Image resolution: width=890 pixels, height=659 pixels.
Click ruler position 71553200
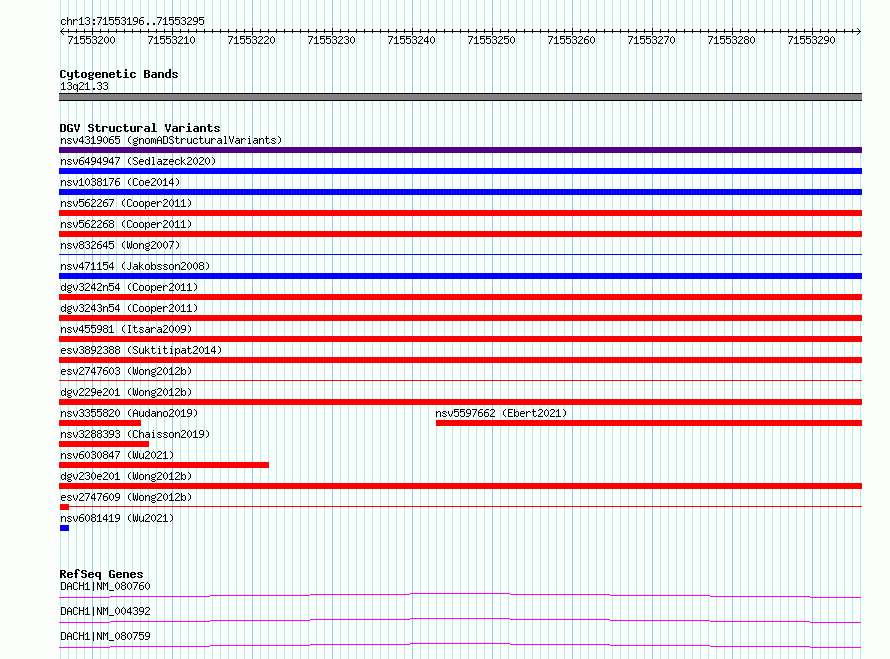[x=91, y=40]
